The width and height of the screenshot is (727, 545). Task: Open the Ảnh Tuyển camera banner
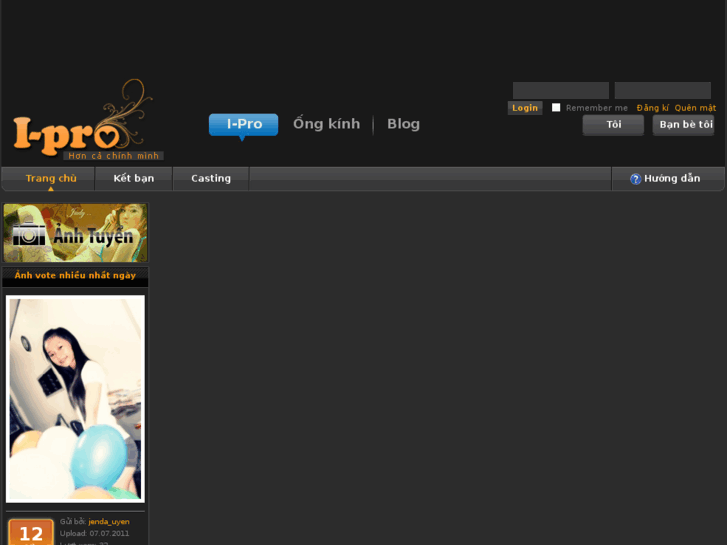click(x=75, y=233)
